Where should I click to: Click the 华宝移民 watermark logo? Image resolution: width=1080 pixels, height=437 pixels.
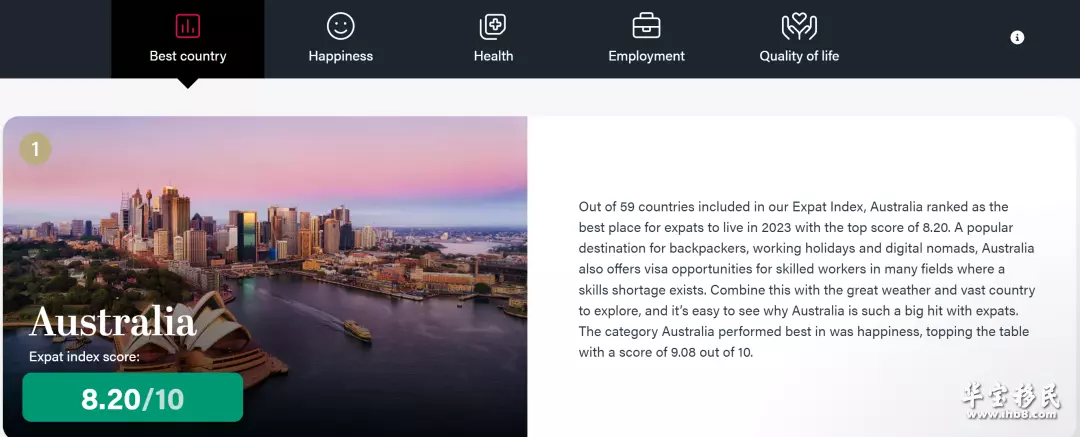[x=1010, y=396]
